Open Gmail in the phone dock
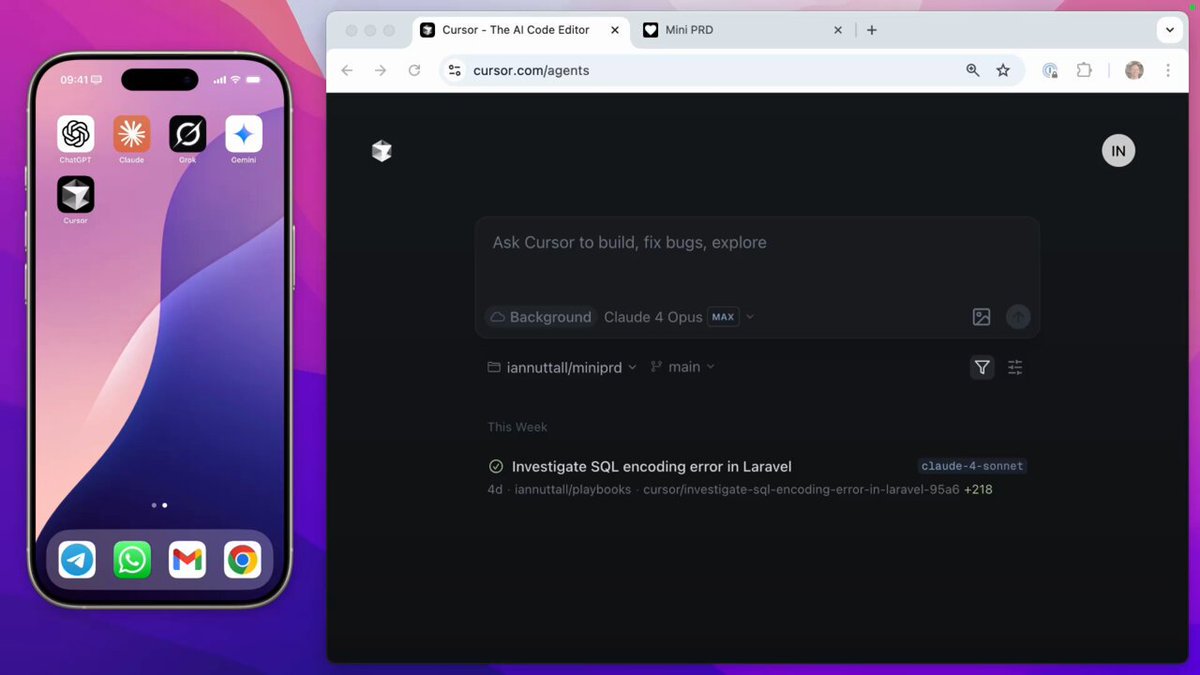Screen dimensions: 1200x675 [187, 560]
